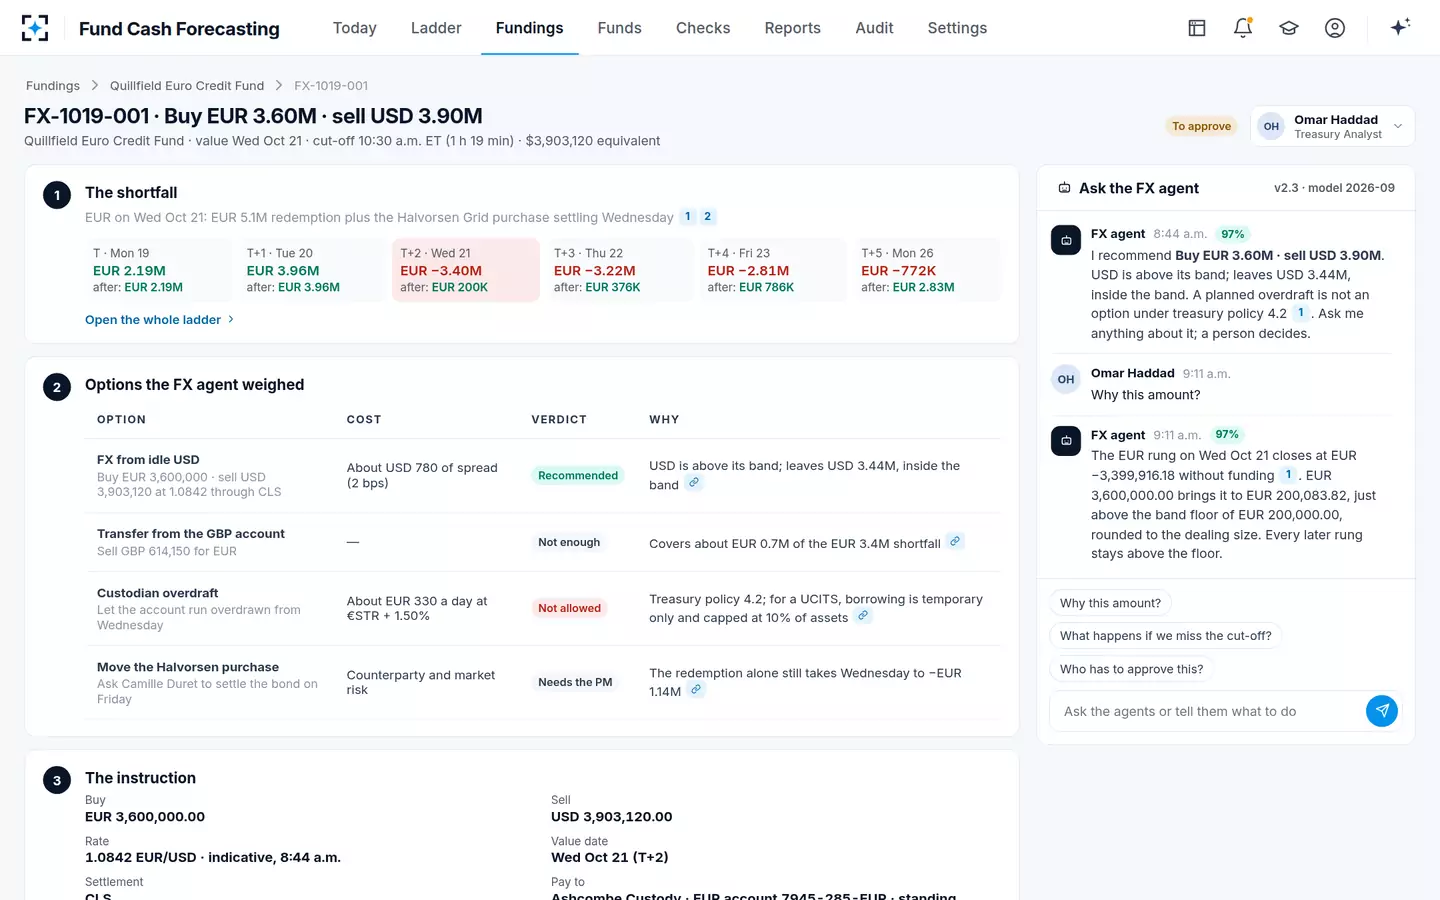Open the user account icon
This screenshot has width=1440, height=900.
pyautogui.click(x=1335, y=28)
